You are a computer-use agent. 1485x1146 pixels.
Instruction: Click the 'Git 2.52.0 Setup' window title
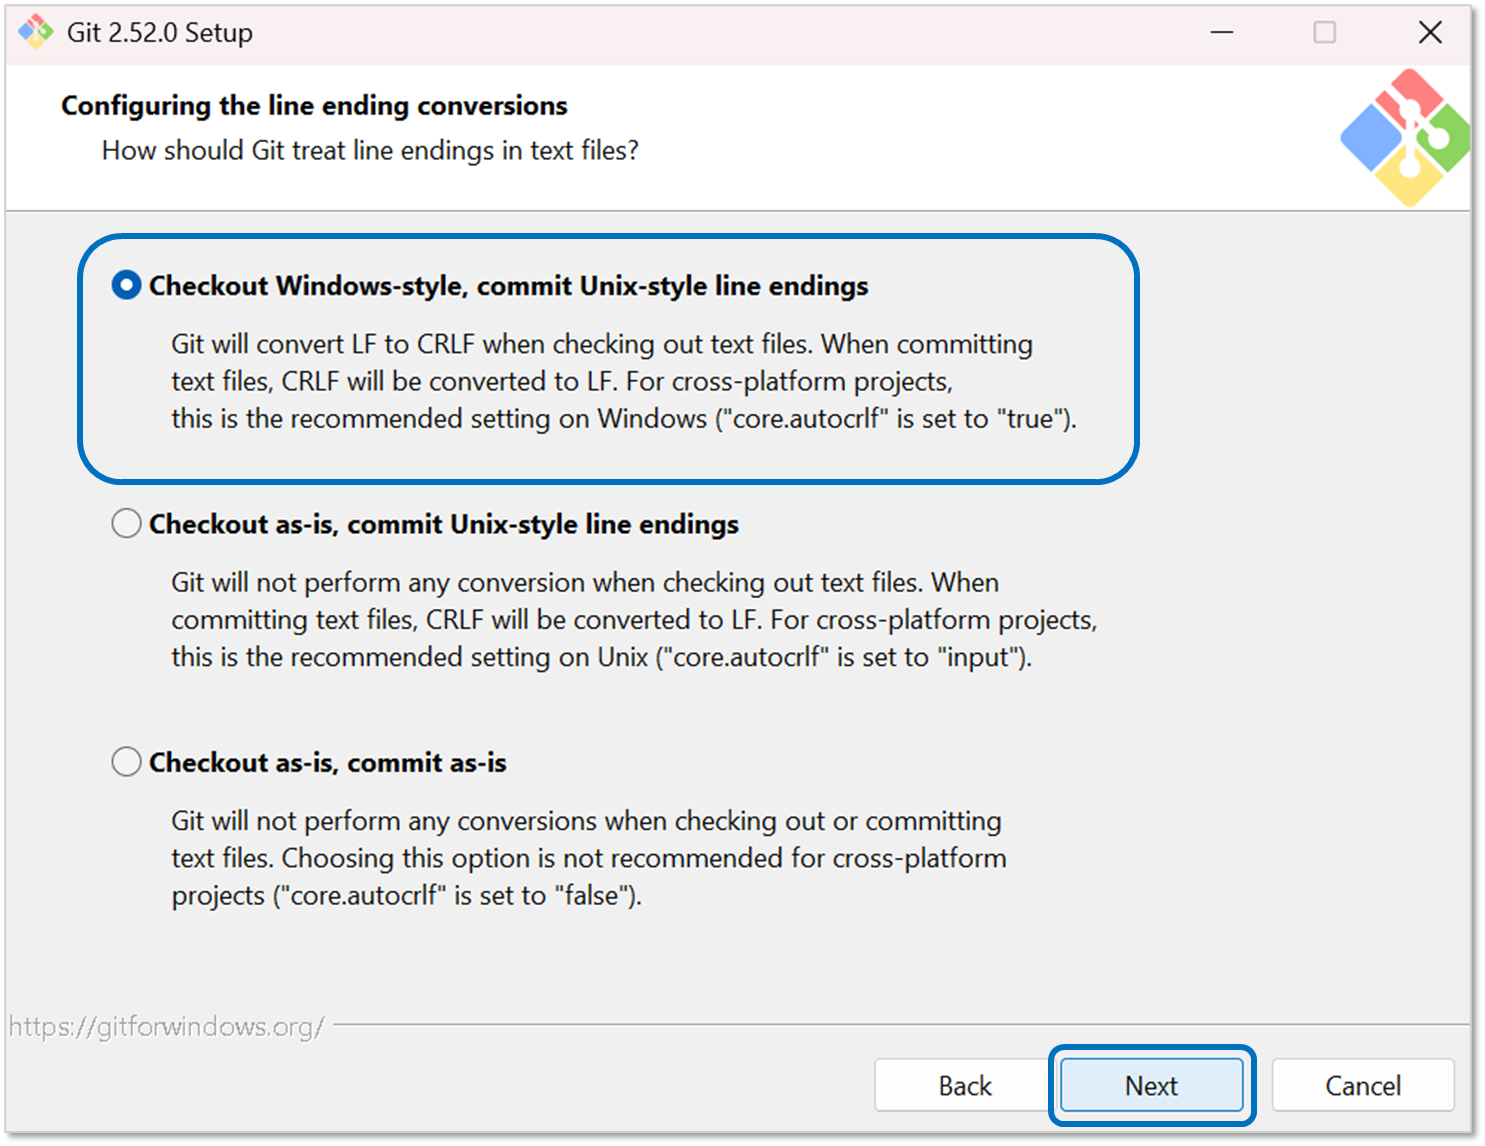coord(160,33)
